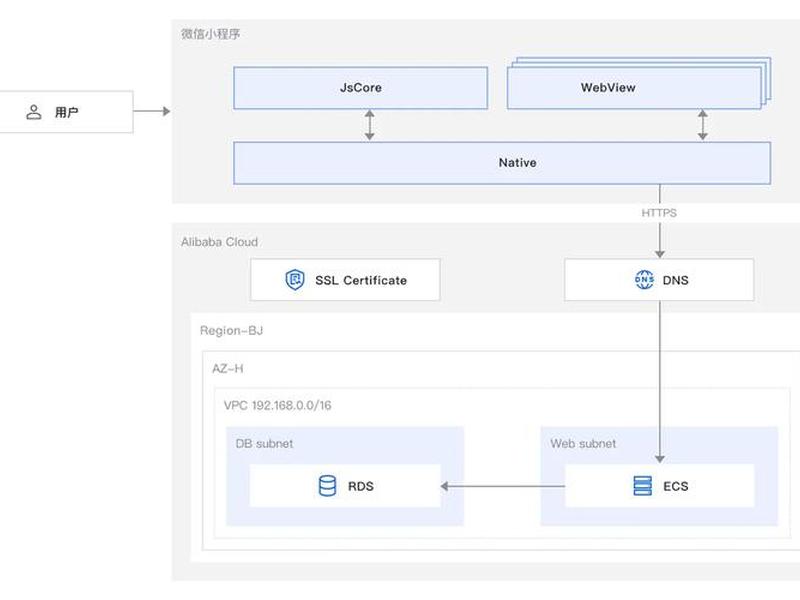Click the Web subnet label
Image resolution: width=800 pixels, height=600 pixels.
pyautogui.click(x=583, y=444)
